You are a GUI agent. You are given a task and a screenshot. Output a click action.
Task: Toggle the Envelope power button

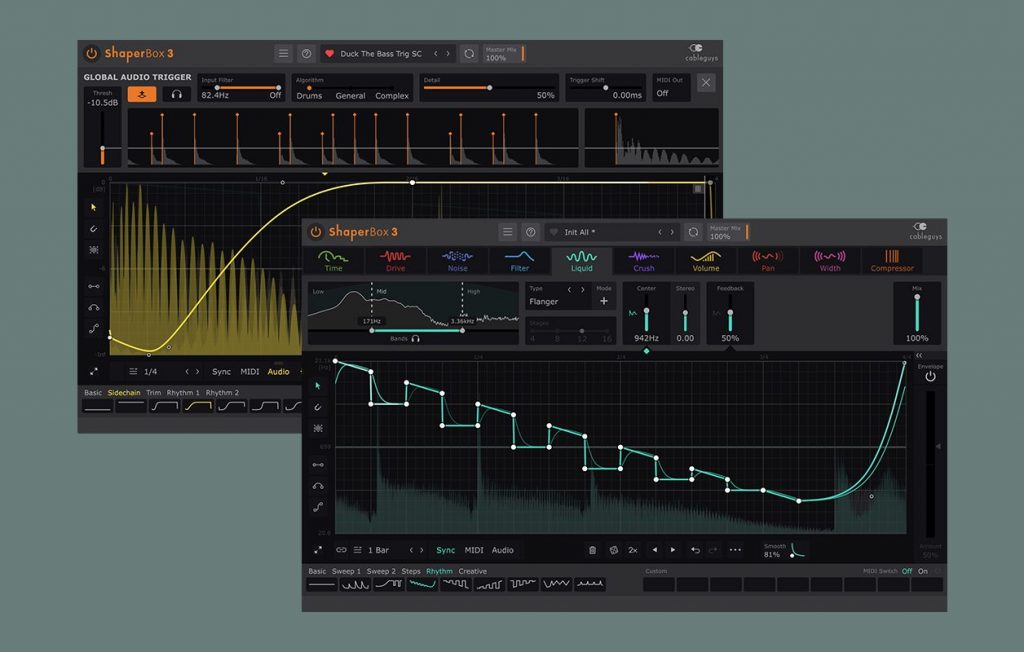point(930,377)
